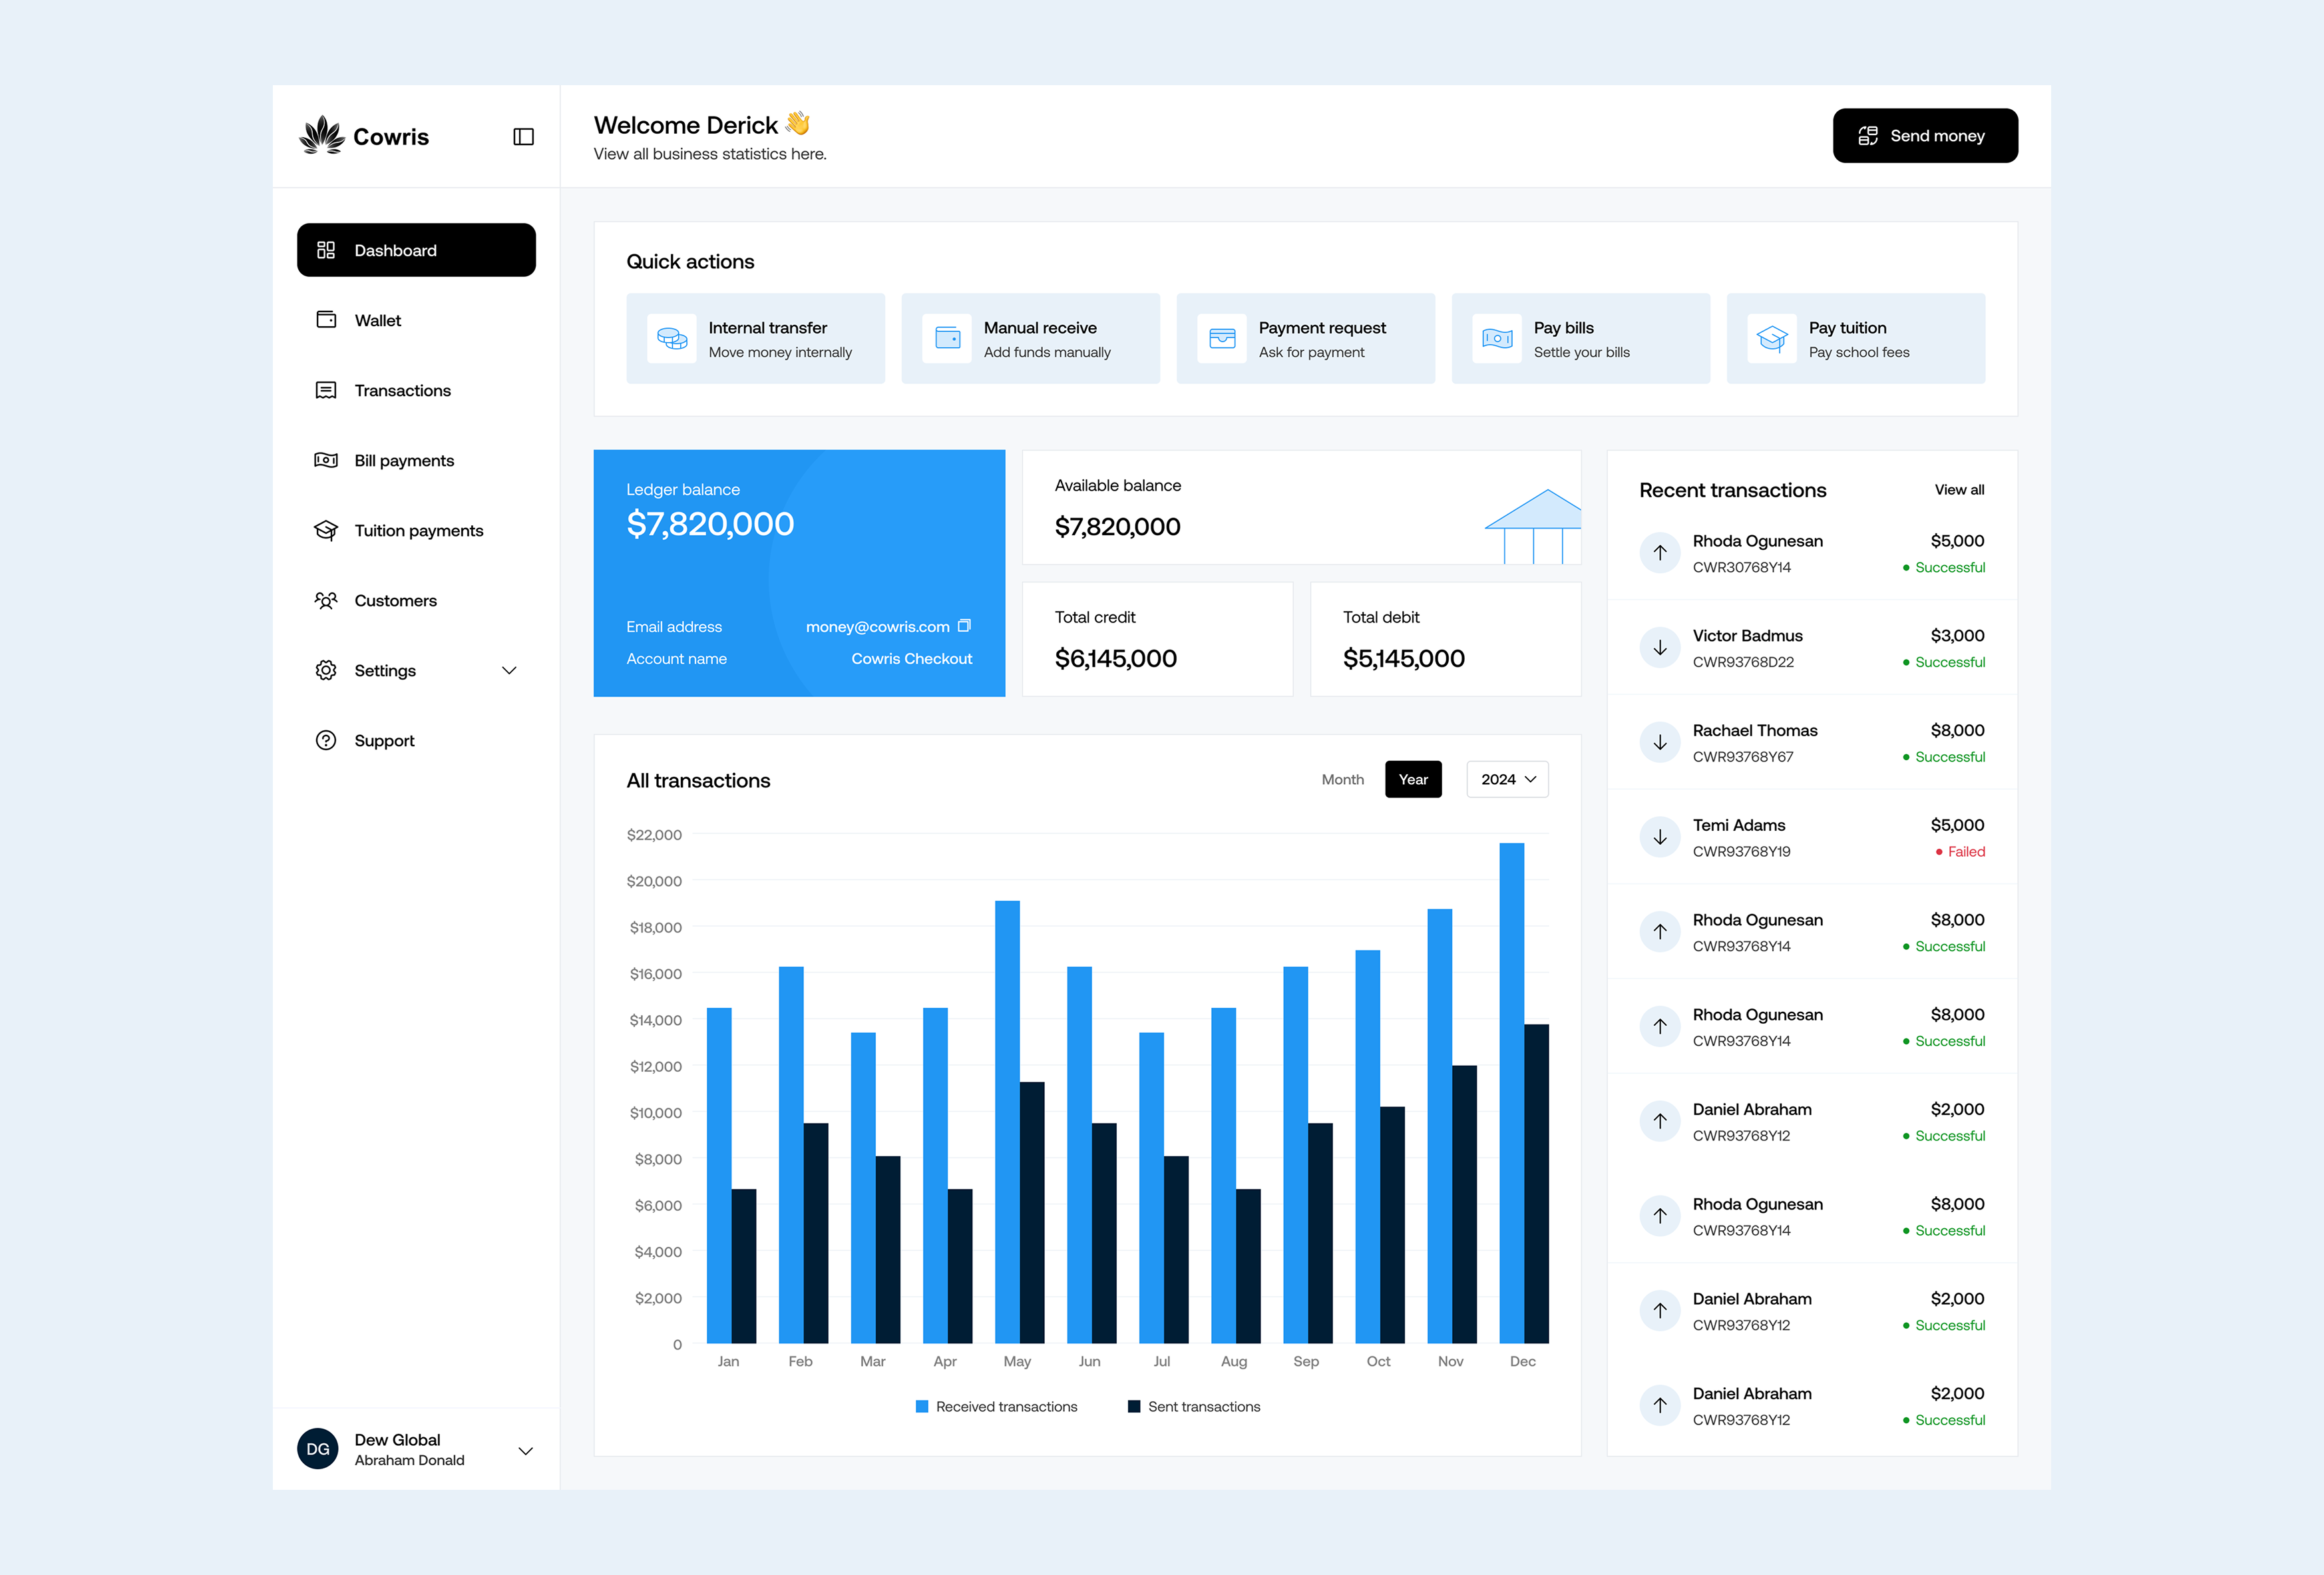The width and height of the screenshot is (2324, 1575).
Task: Click View all recent transactions
Action: tap(1959, 490)
